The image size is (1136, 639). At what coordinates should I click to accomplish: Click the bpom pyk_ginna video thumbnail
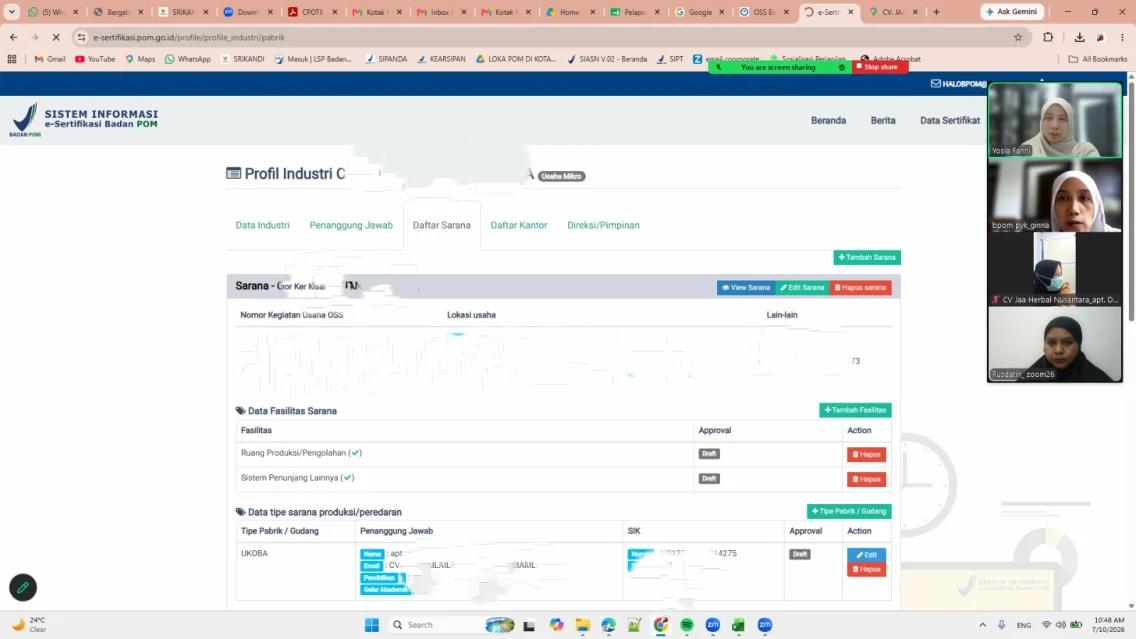[1054, 195]
